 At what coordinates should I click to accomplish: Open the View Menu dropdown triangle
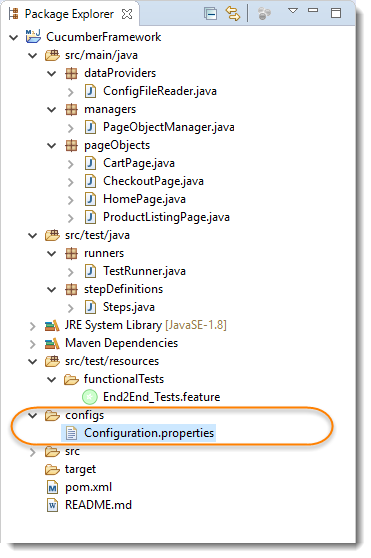(293, 11)
